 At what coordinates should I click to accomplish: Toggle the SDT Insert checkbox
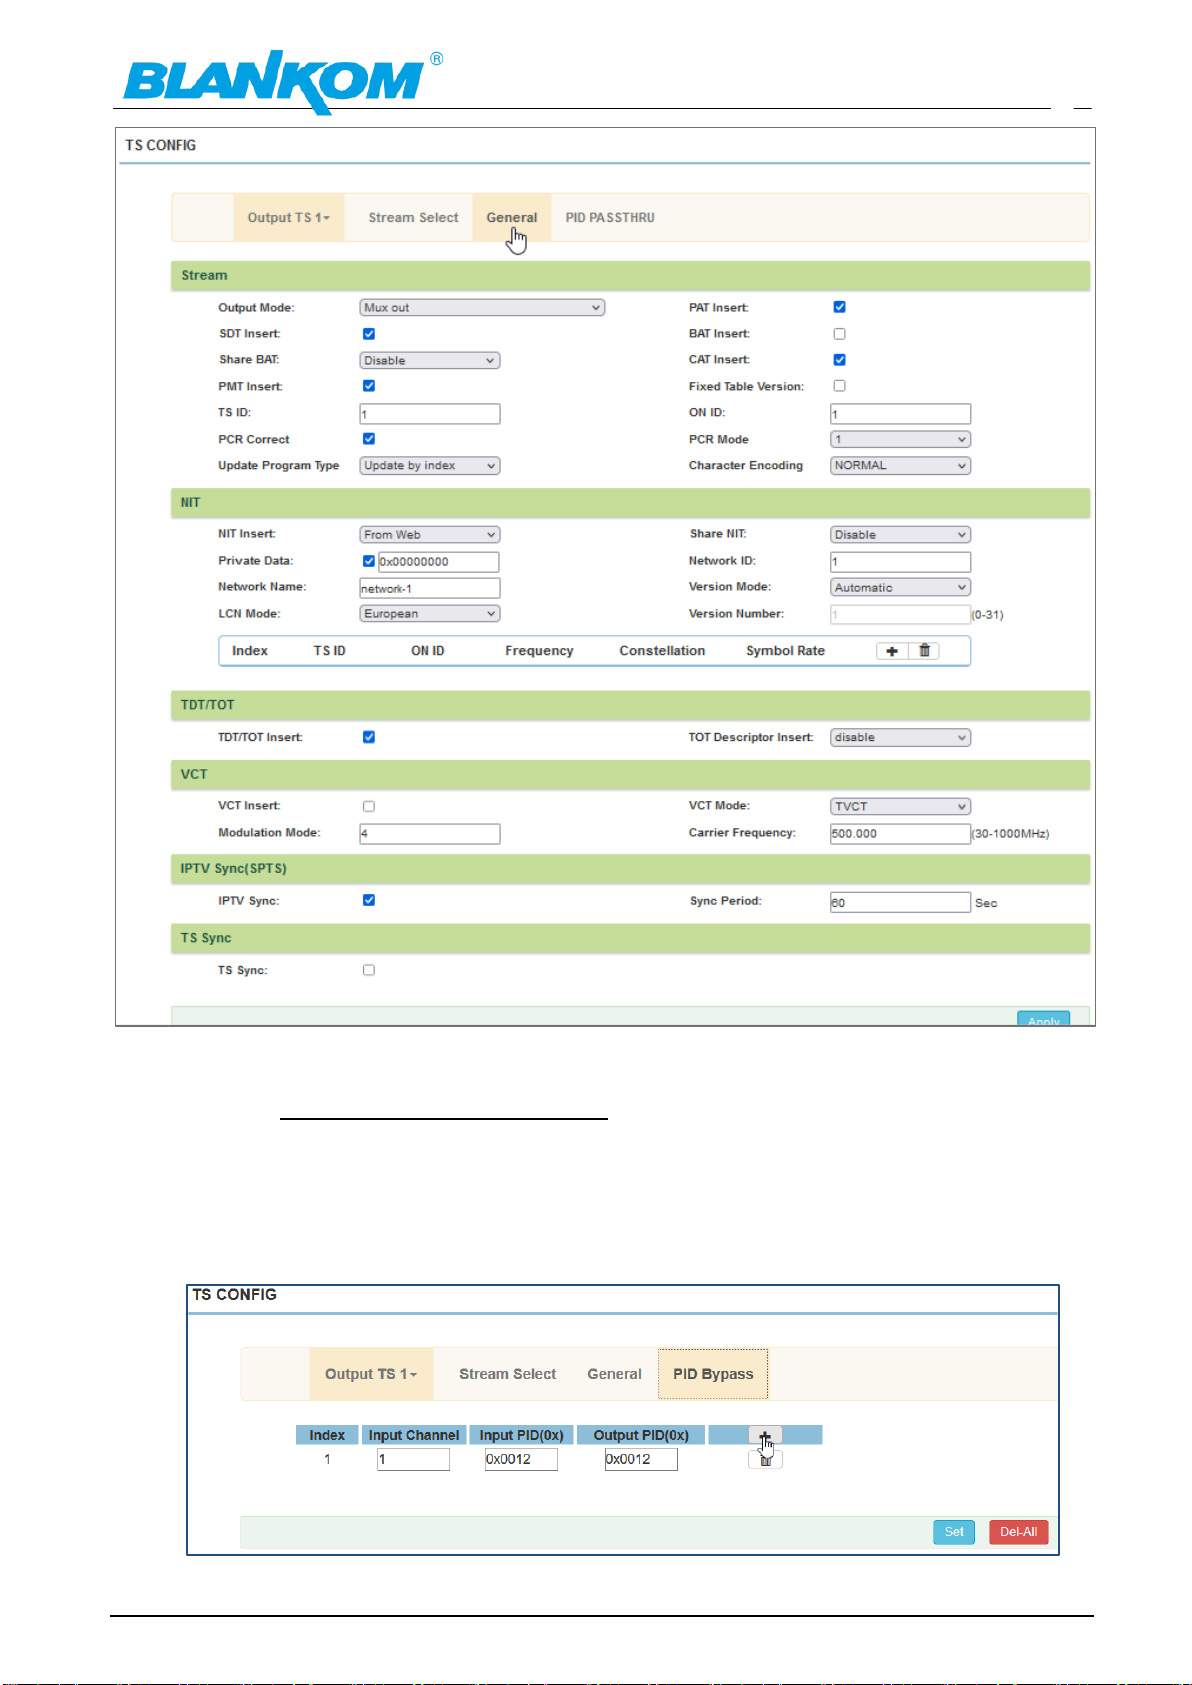click(369, 334)
